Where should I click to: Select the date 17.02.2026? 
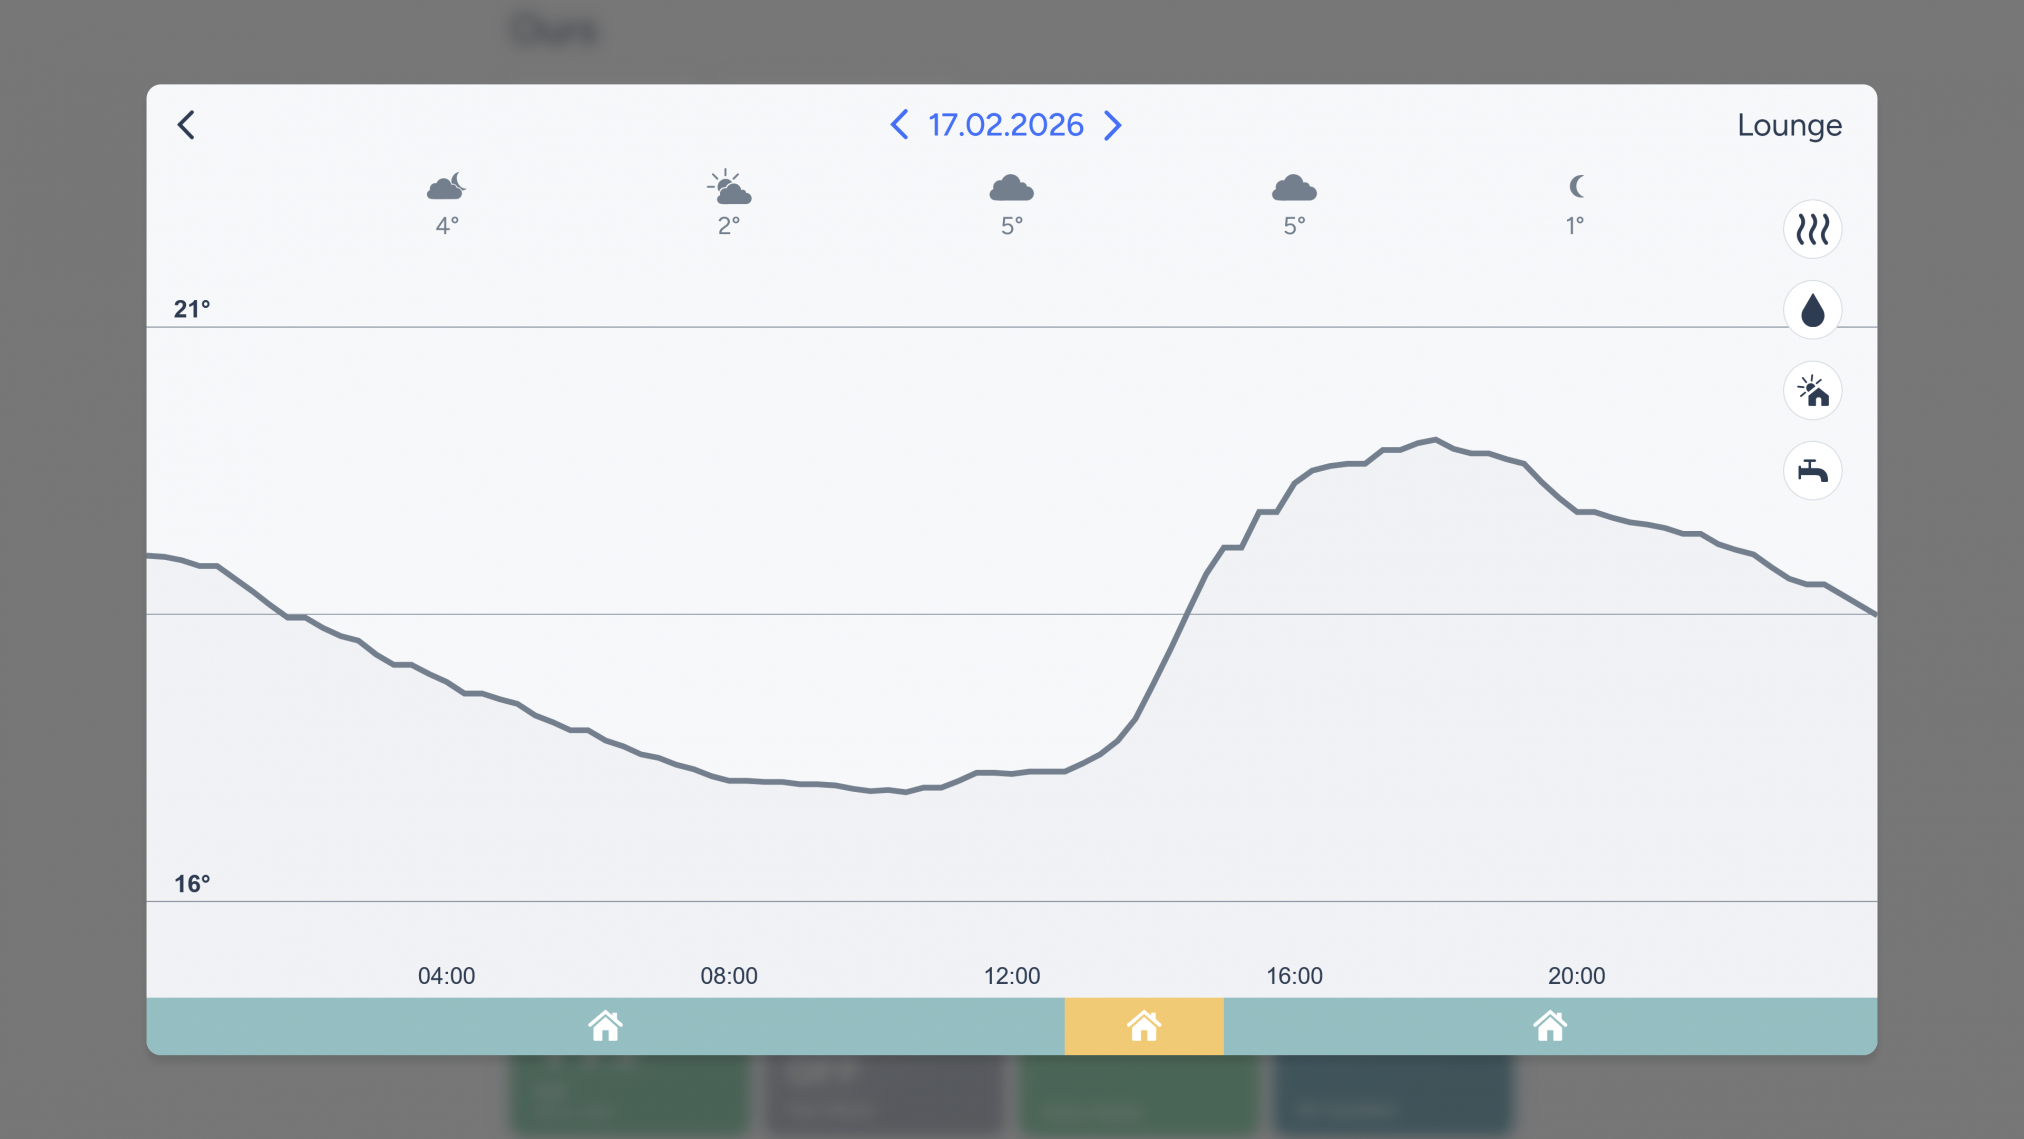point(1004,125)
